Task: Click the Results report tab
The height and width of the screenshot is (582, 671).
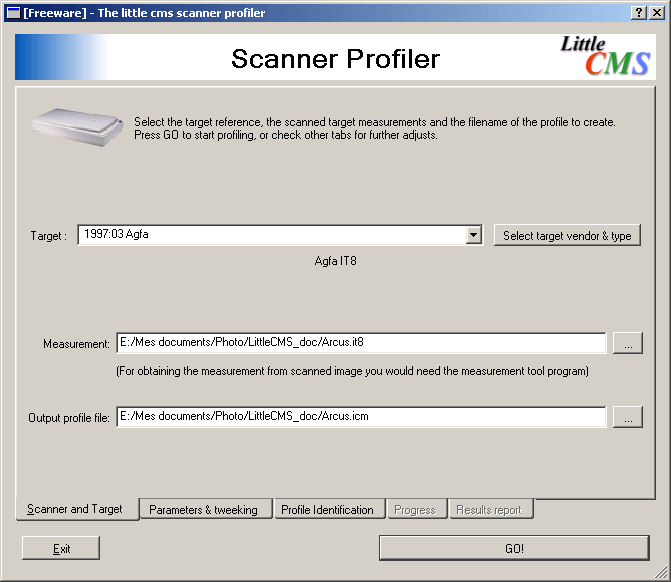Action: [x=491, y=509]
